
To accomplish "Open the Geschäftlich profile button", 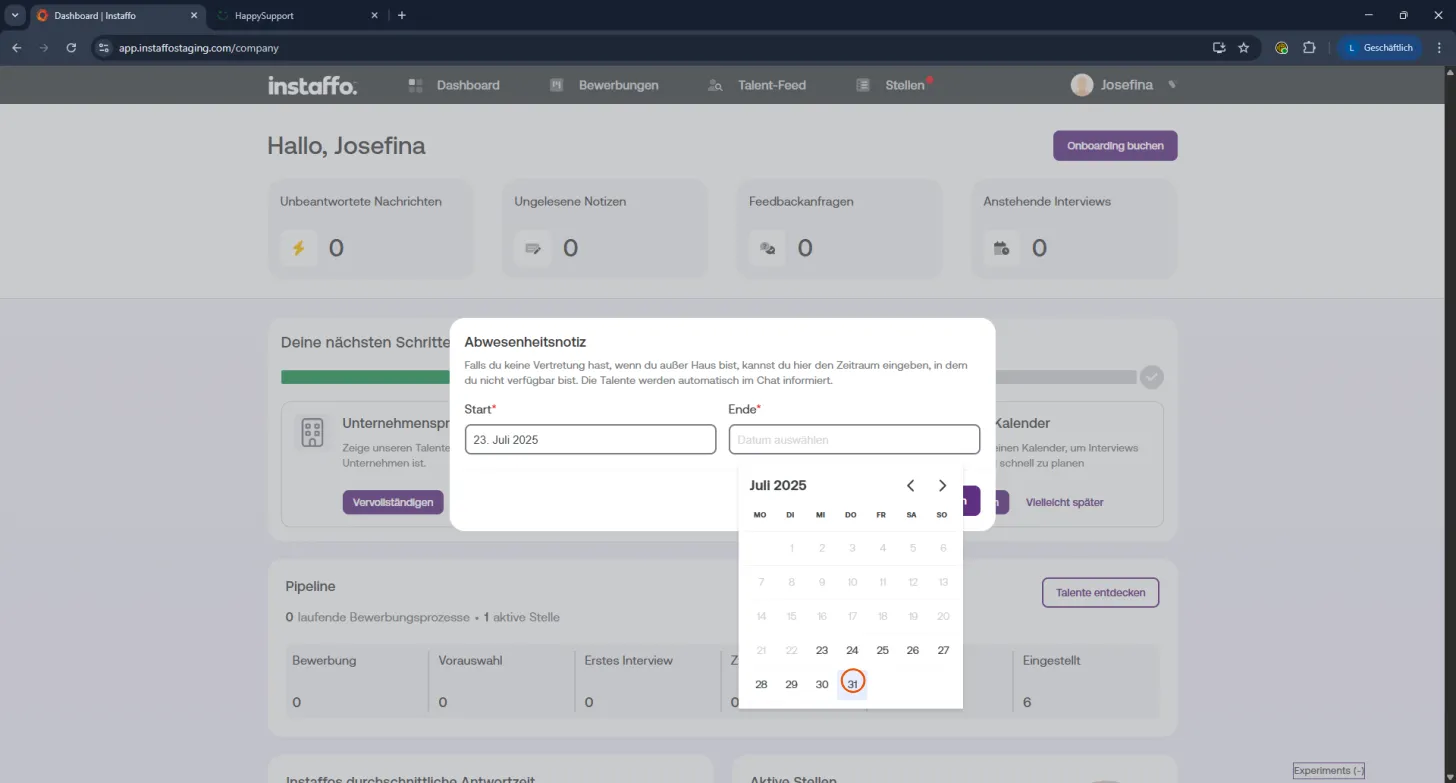I will tap(1380, 47).
